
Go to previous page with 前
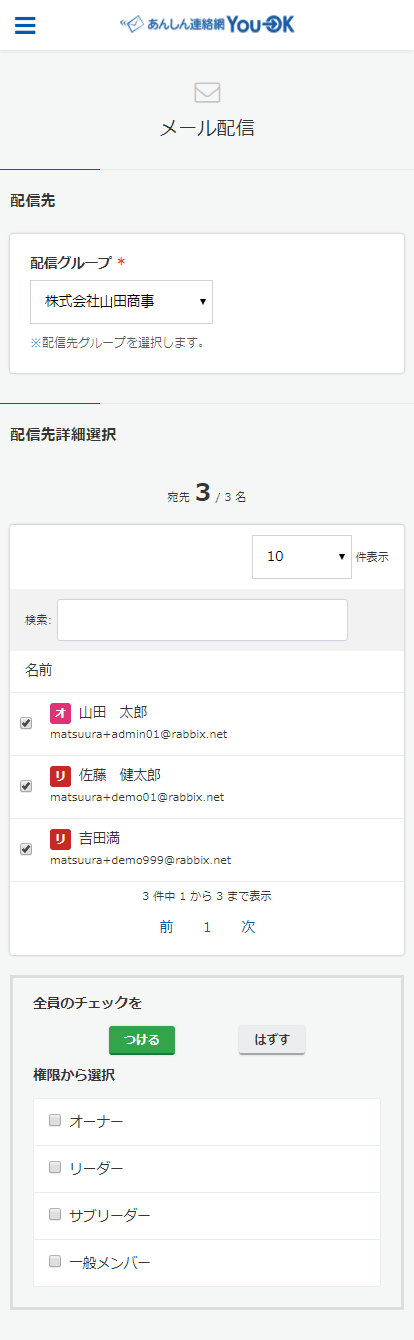(166, 927)
